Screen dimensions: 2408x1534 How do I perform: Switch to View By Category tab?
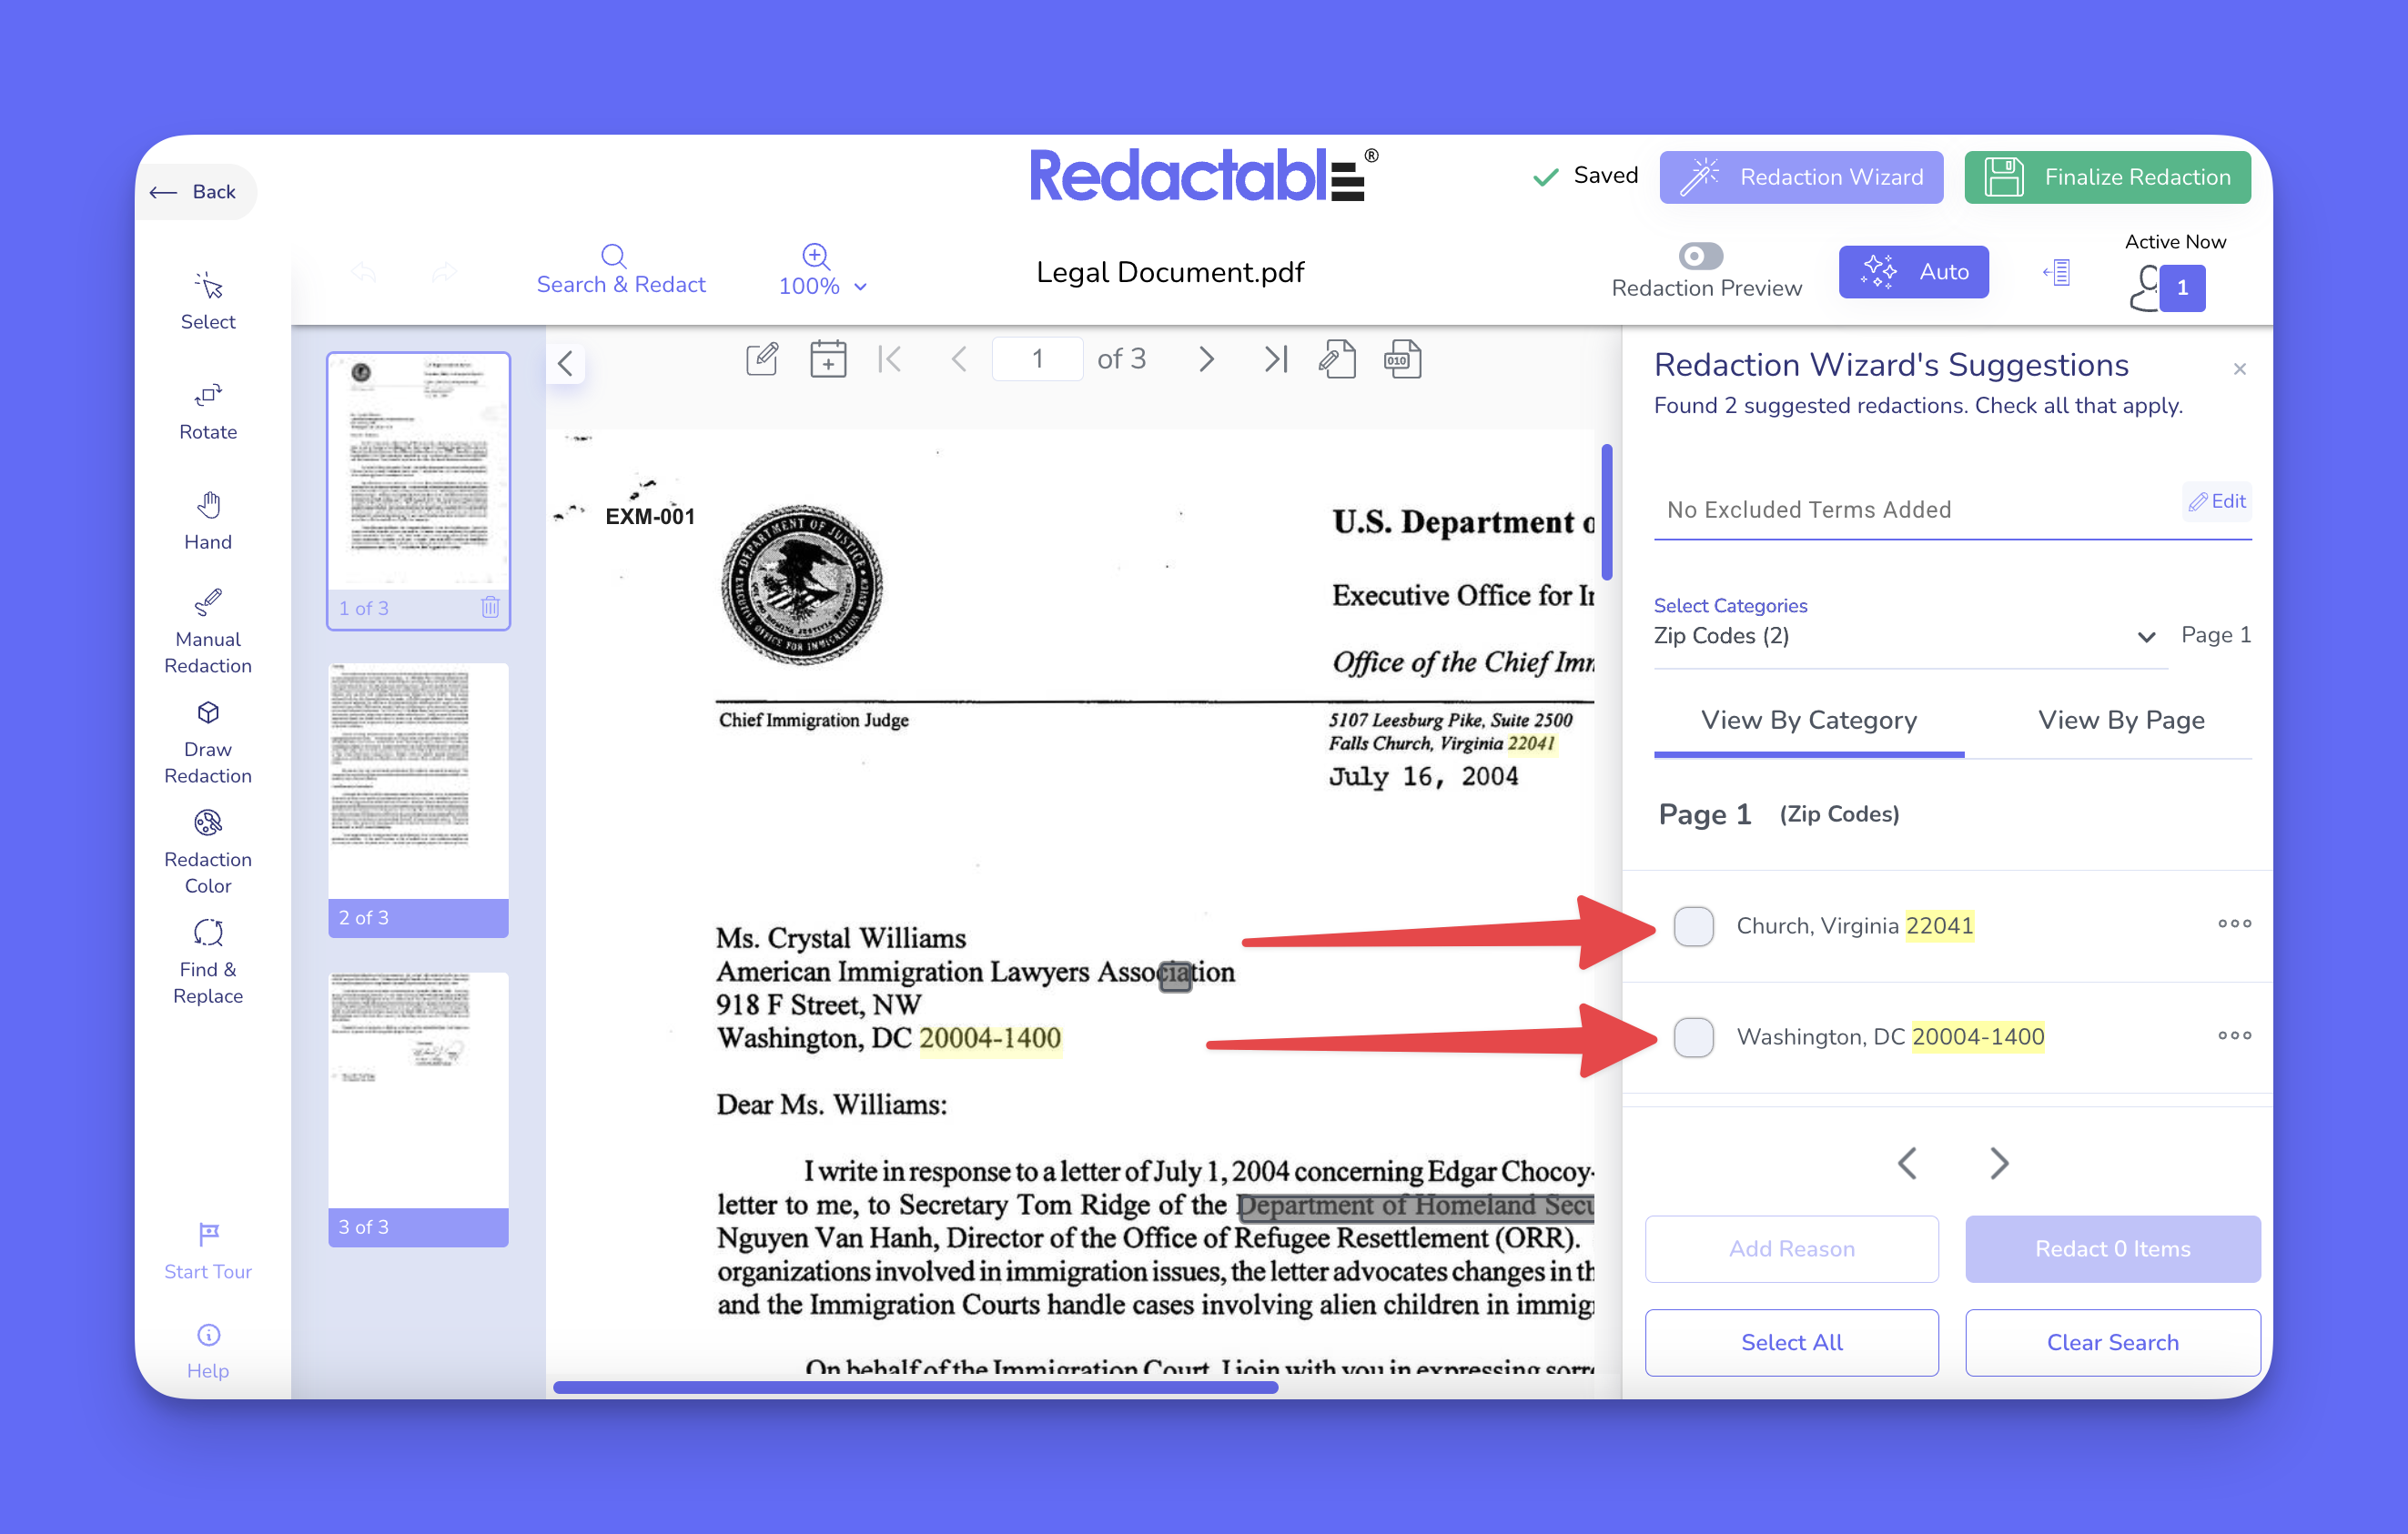click(1808, 720)
